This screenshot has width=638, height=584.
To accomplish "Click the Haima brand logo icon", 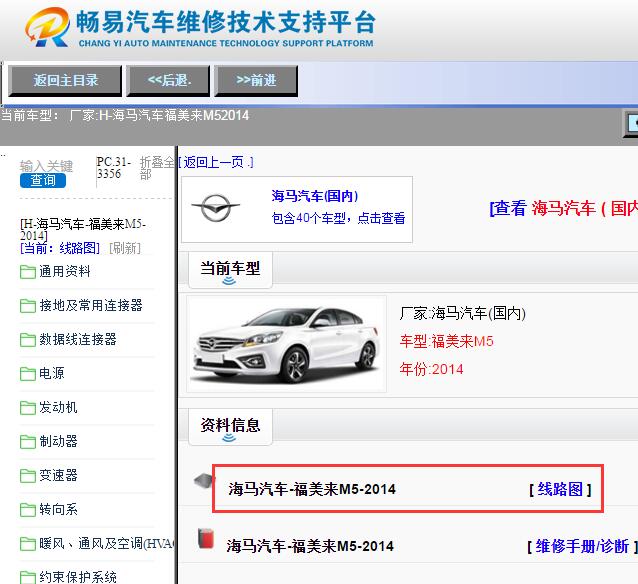I will 216,208.
